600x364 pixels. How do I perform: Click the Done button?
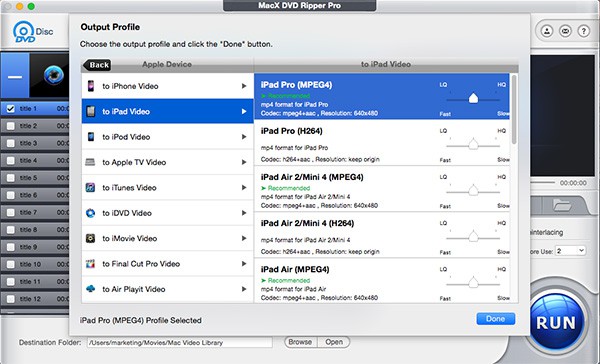496,319
